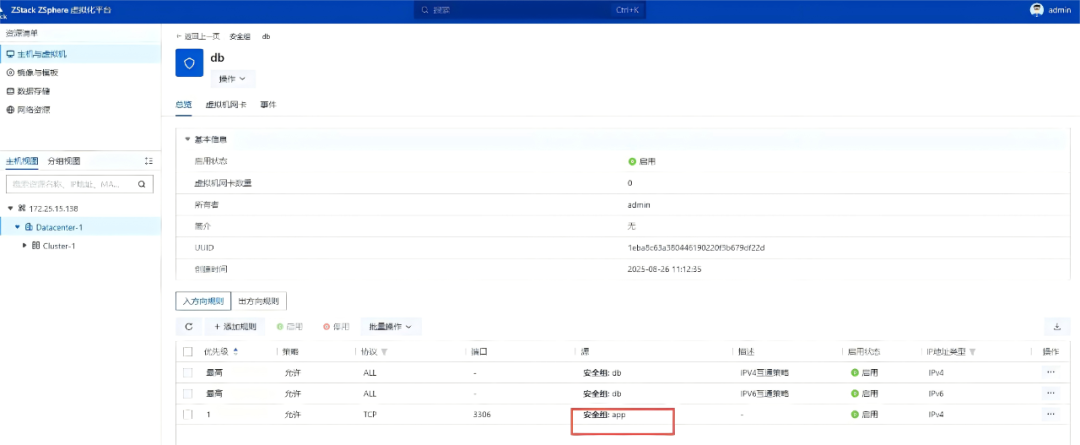
Task: Click the download export icon at table right
Action: coord(1057,327)
